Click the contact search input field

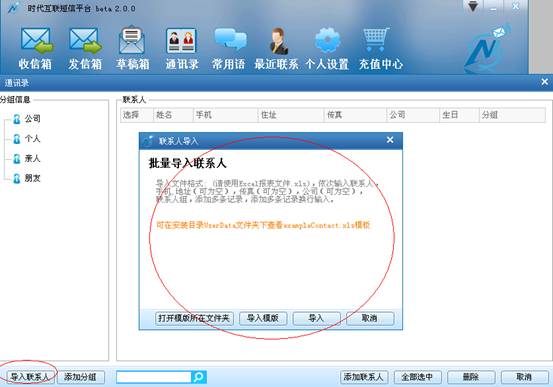[x=154, y=377]
